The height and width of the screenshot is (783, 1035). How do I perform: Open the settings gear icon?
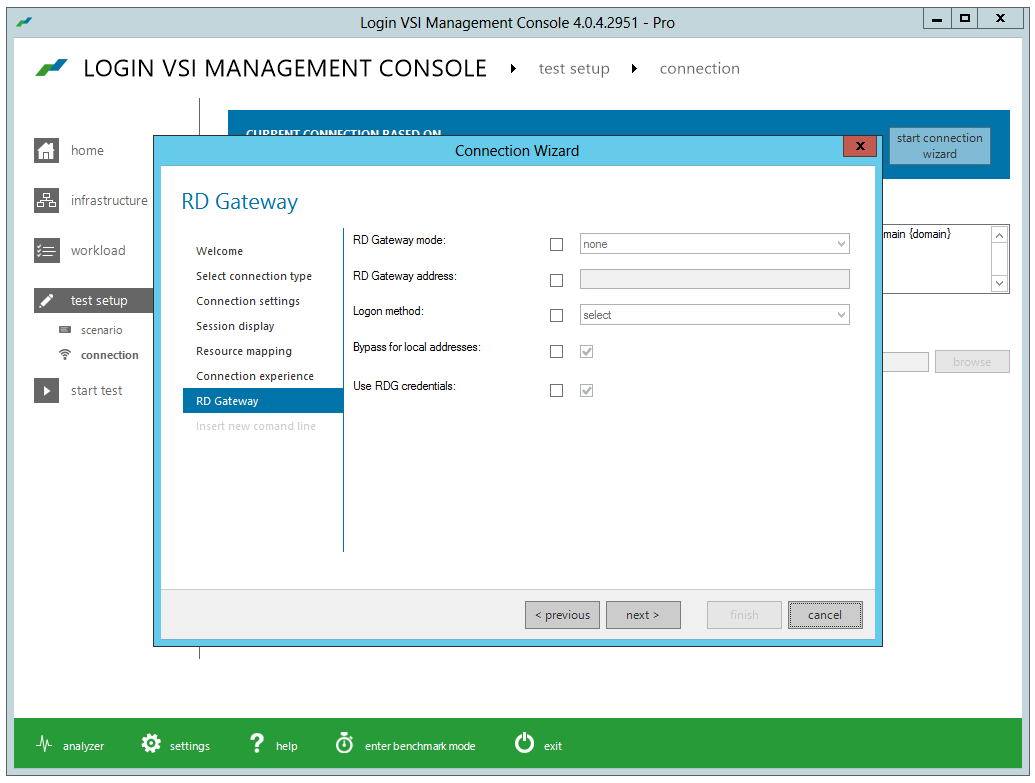151,743
